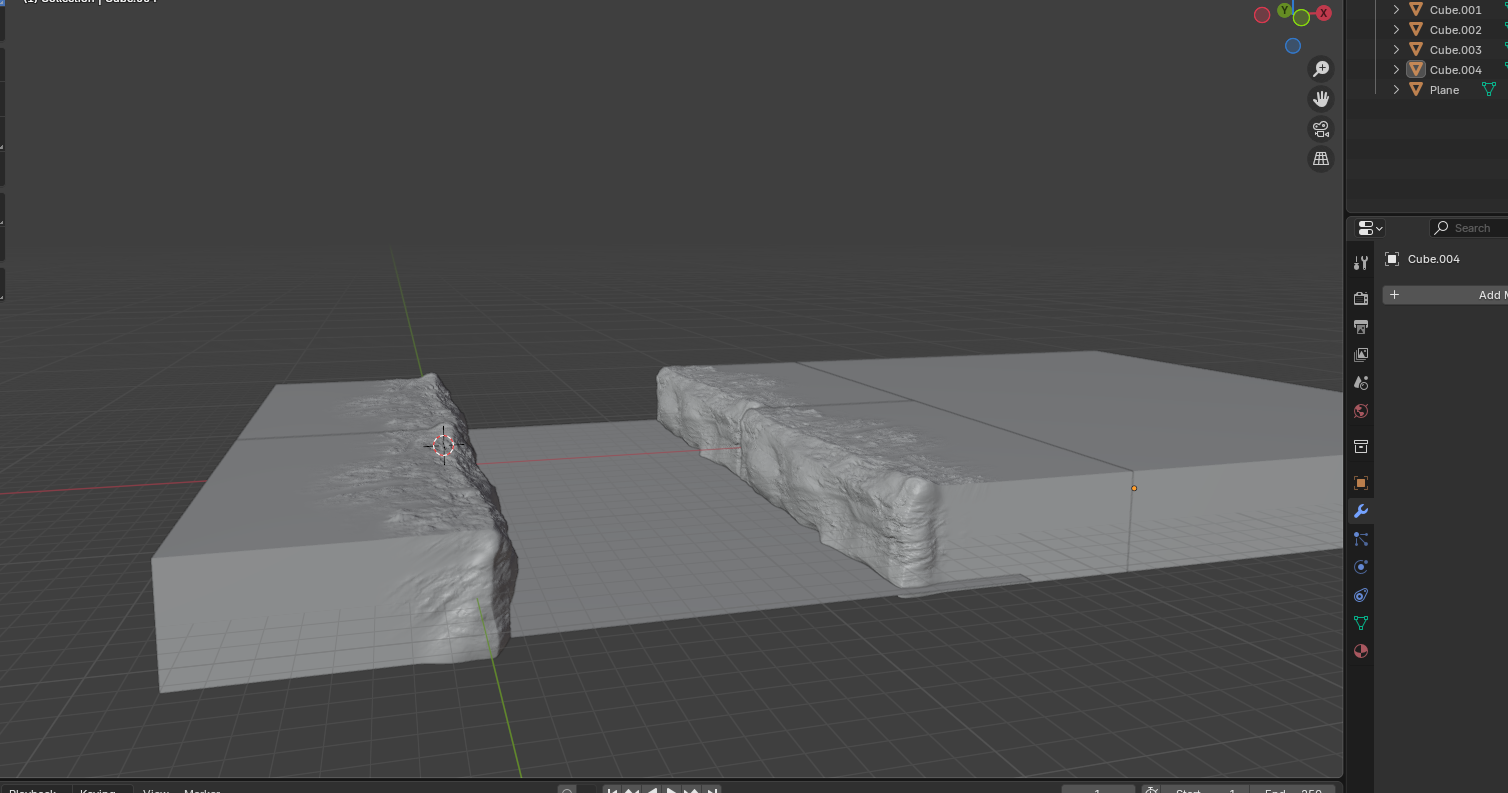Click the red negative X gizmo circle

tap(1262, 14)
